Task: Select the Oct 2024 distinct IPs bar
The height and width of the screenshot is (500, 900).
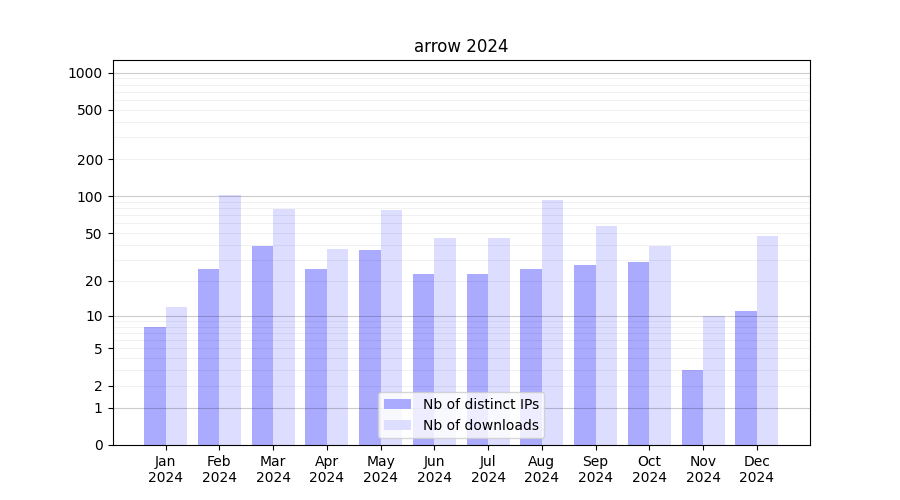Action: pyautogui.click(x=638, y=353)
